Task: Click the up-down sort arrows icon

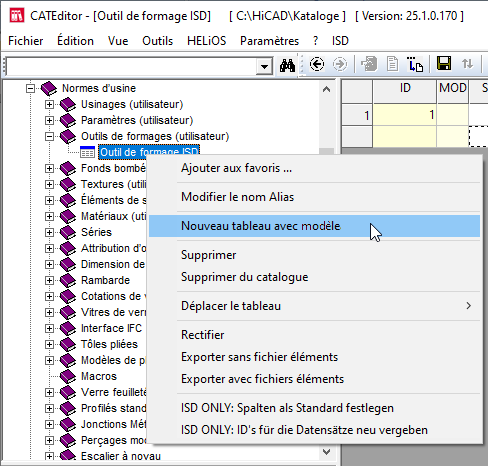Action: [467, 63]
